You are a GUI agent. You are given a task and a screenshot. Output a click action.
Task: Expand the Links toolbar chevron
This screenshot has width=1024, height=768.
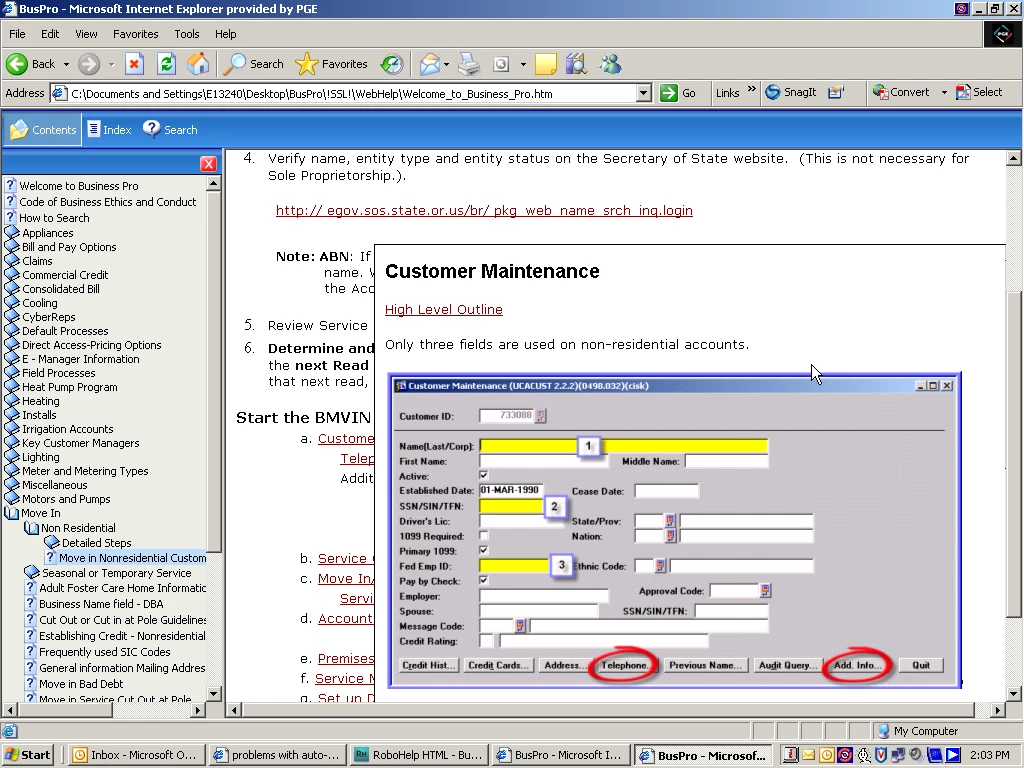(752, 89)
